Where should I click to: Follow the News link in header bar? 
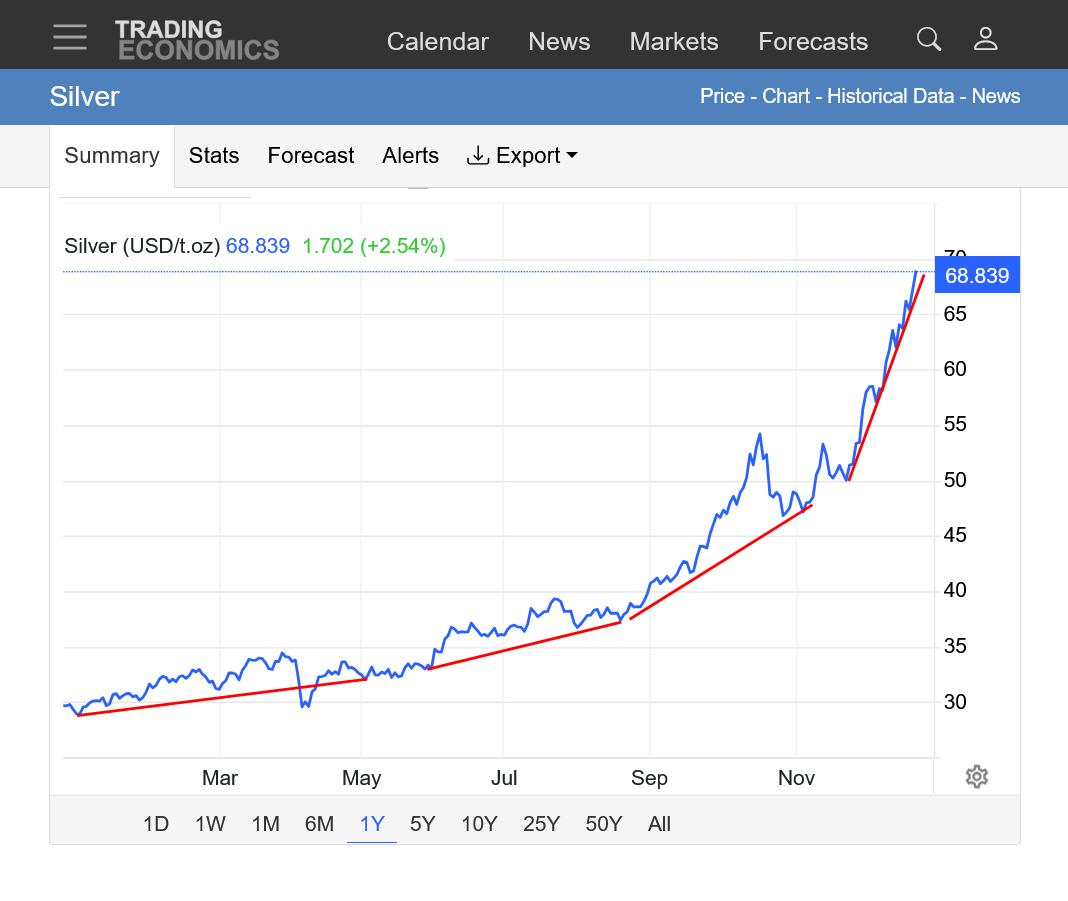coord(996,97)
